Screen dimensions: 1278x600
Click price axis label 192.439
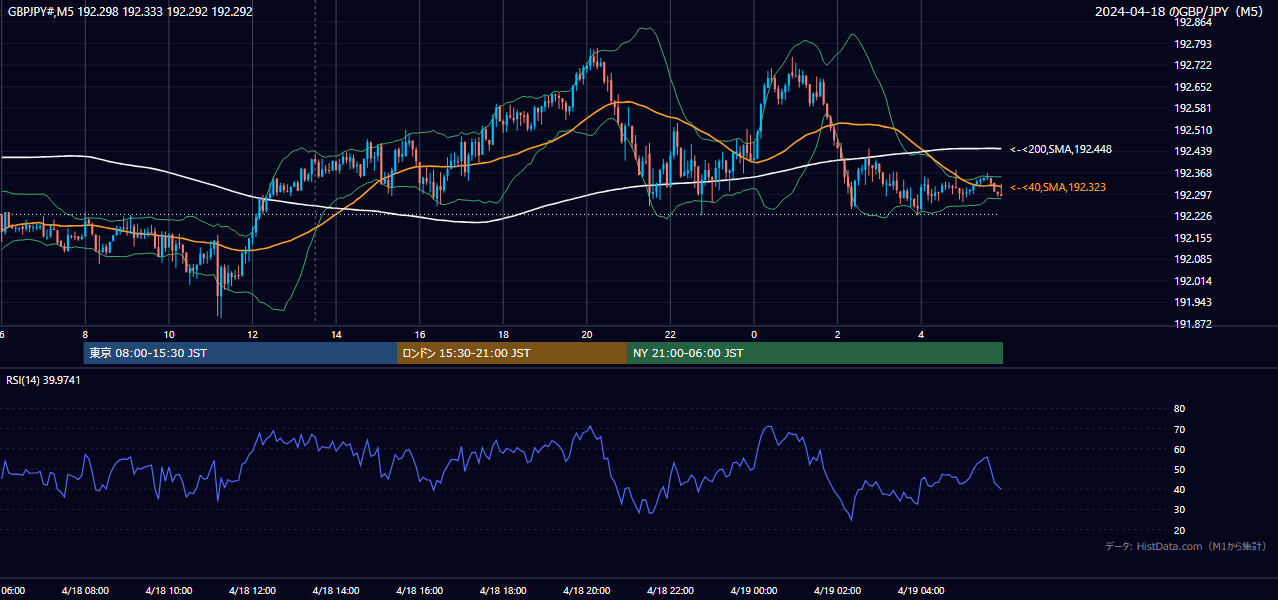(x=1193, y=151)
